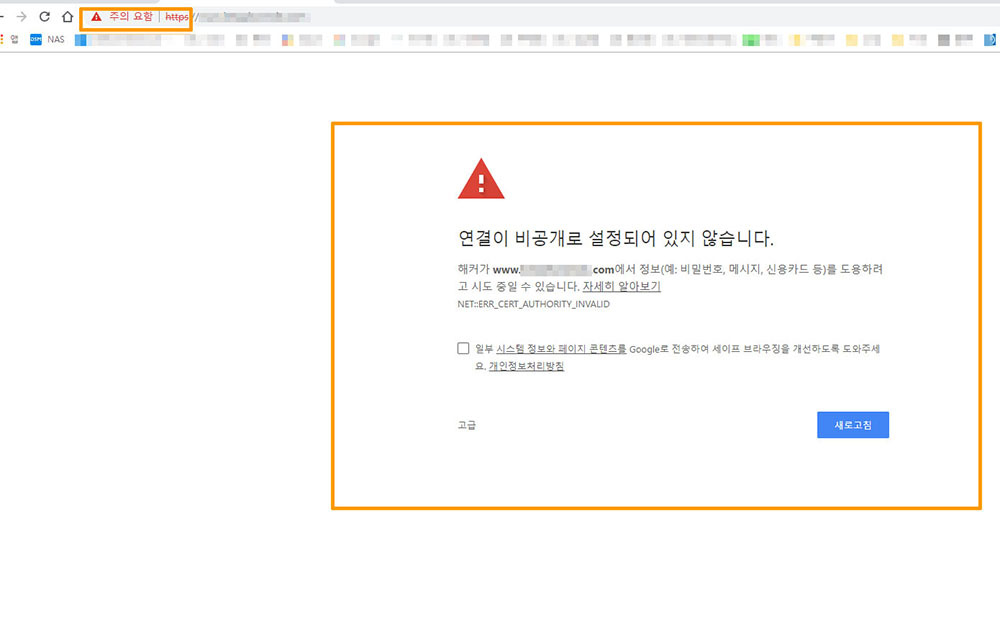Screen dimensions: 1000x621
Task: Click the Forward navigation arrow
Action: pyautogui.click(x=22, y=17)
